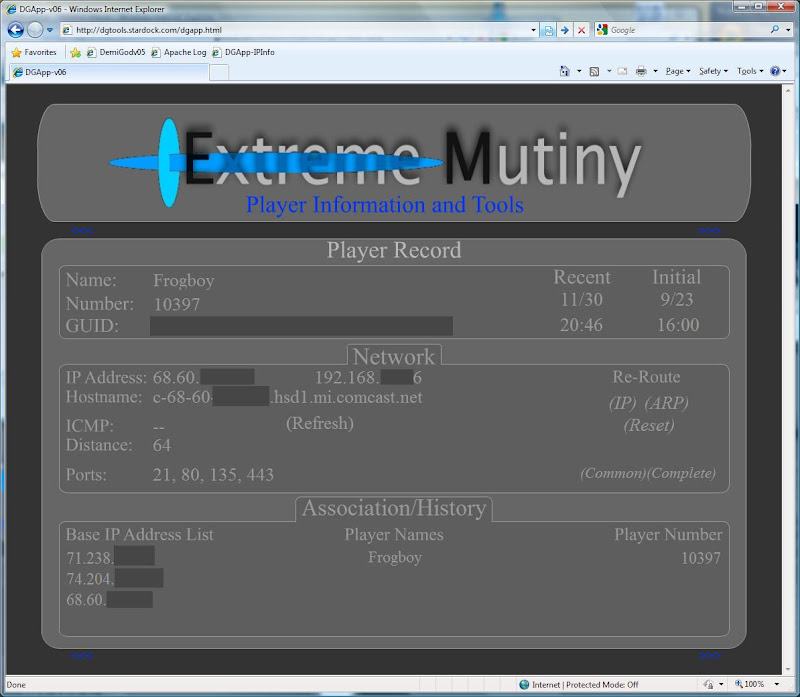The height and width of the screenshot is (697, 800).
Task: Click the browser Forward arrow button
Action: tap(35, 30)
